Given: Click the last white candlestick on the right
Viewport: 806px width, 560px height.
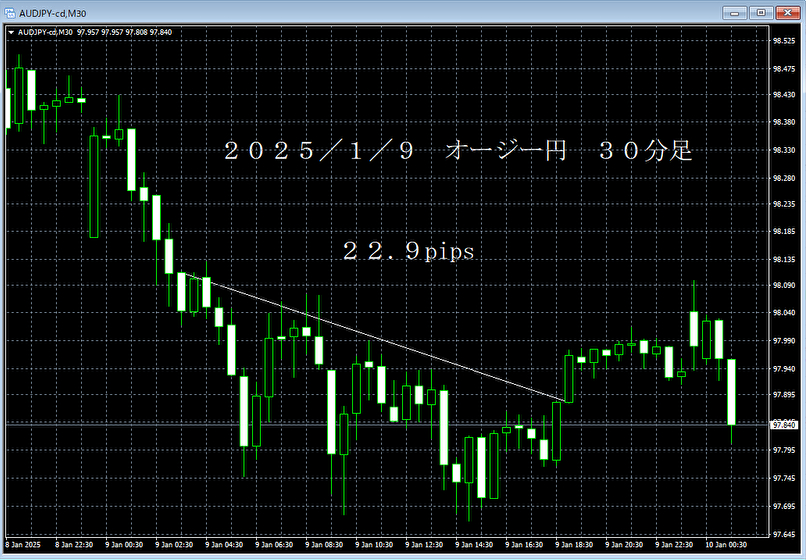Looking at the screenshot, I should click(x=732, y=390).
